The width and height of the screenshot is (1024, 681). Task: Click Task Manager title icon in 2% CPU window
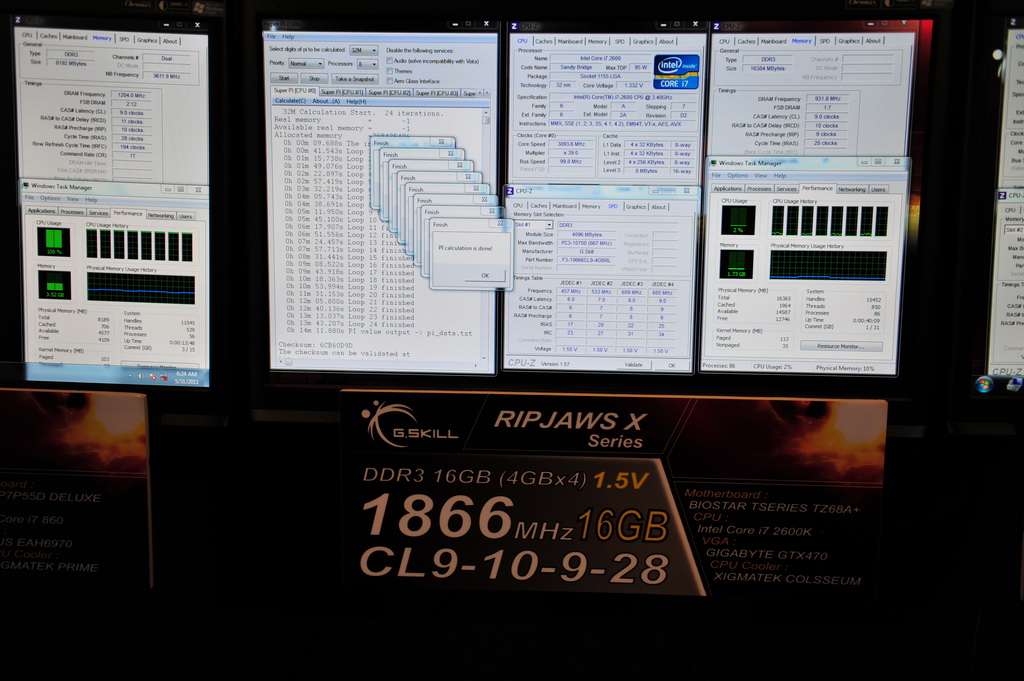(713, 163)
